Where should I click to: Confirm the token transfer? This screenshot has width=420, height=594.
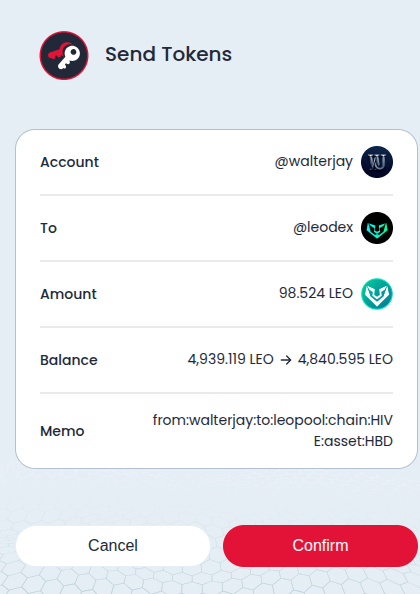pos(320,546)
